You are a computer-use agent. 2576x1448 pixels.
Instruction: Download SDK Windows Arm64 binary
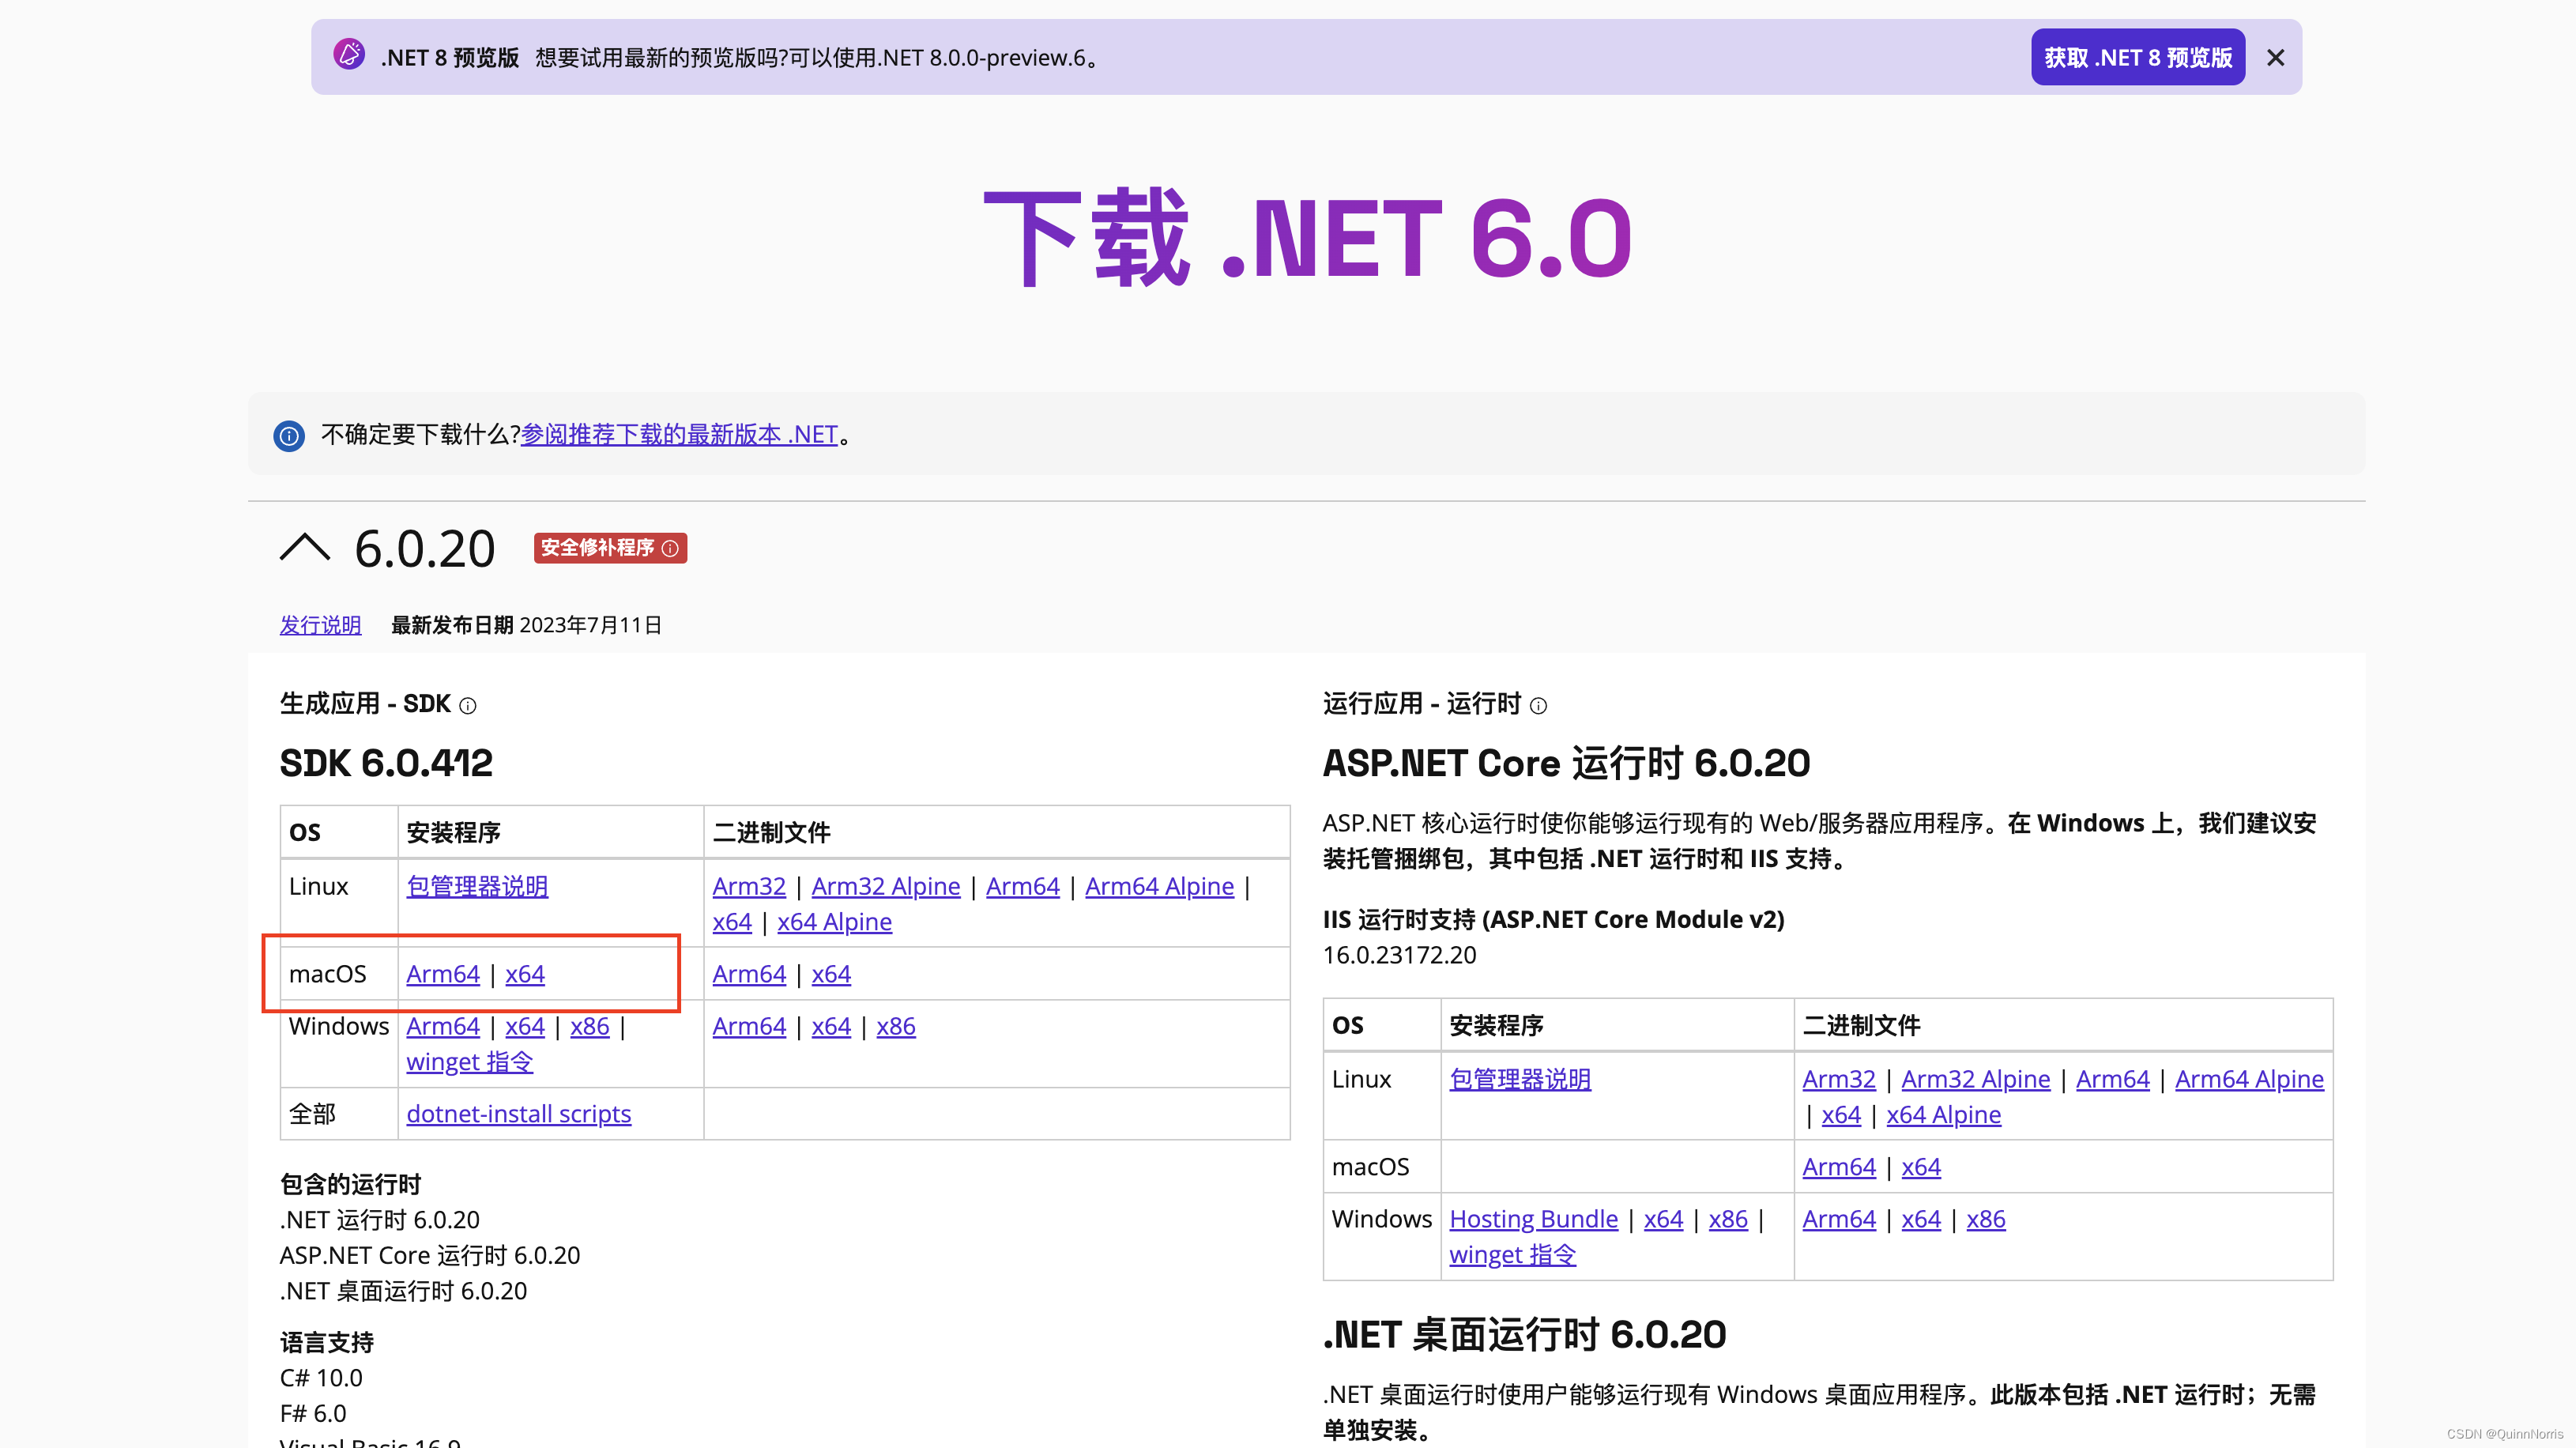point(749,1026)
